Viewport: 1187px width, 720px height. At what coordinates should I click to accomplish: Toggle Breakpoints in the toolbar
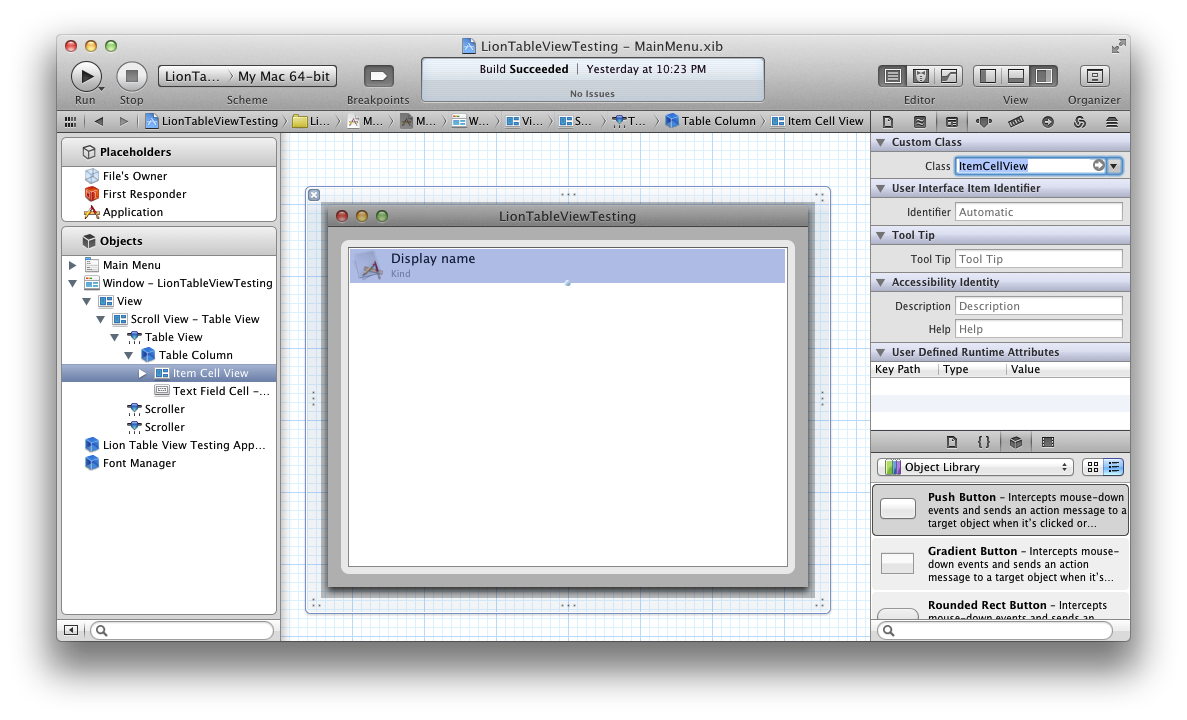pyautogui.click(x=379, y=76)
